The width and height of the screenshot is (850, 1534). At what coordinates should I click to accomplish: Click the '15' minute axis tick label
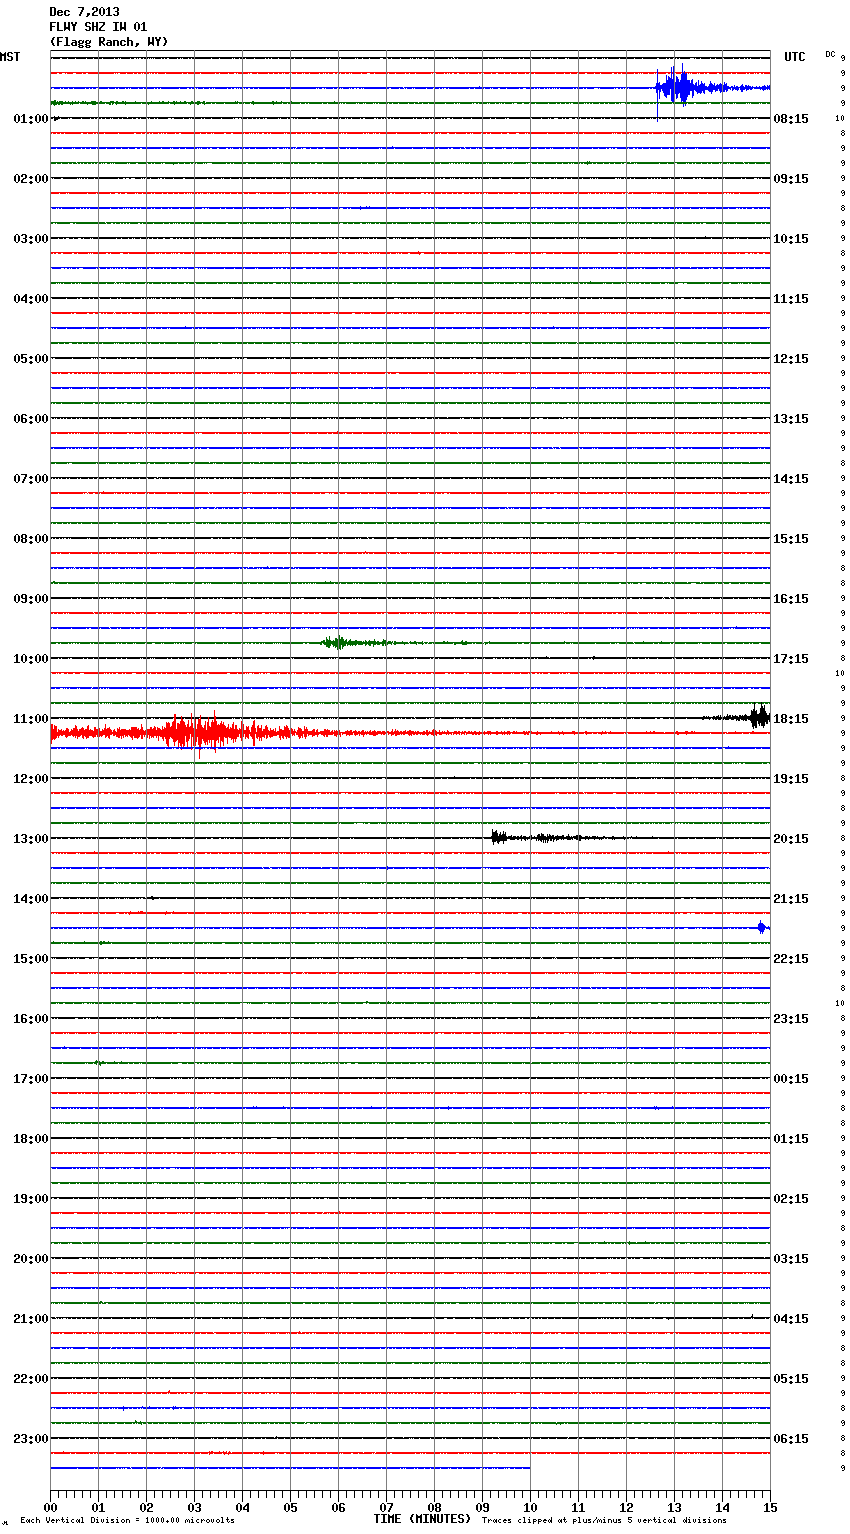coord(770,1507)
